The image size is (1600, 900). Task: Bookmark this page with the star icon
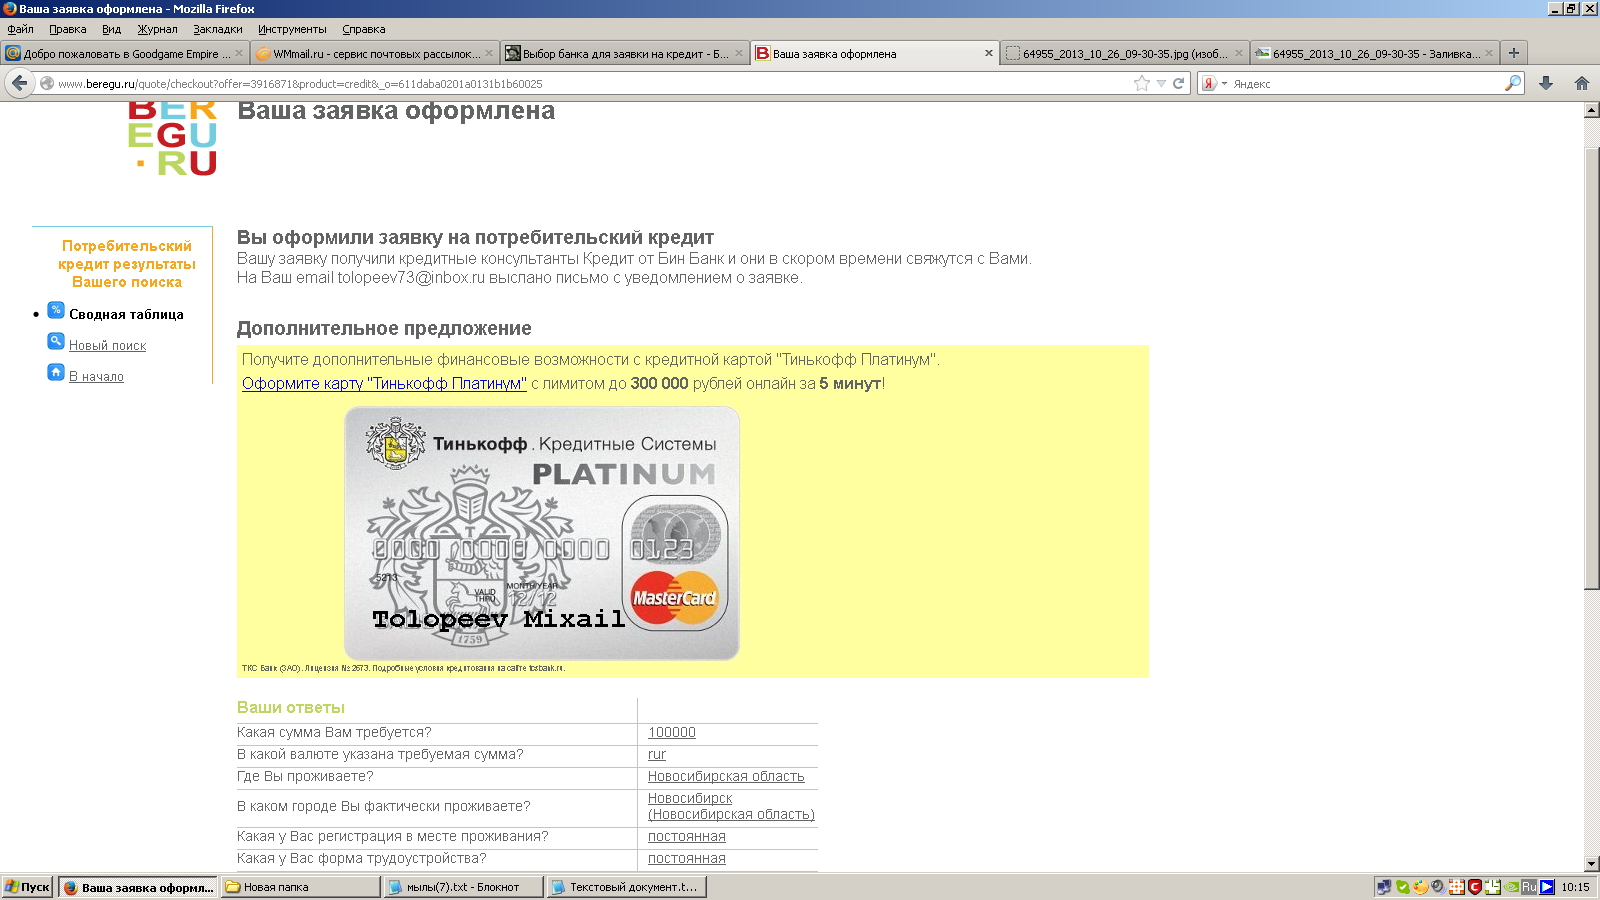pyautogui.click(x=1142, y=84)
